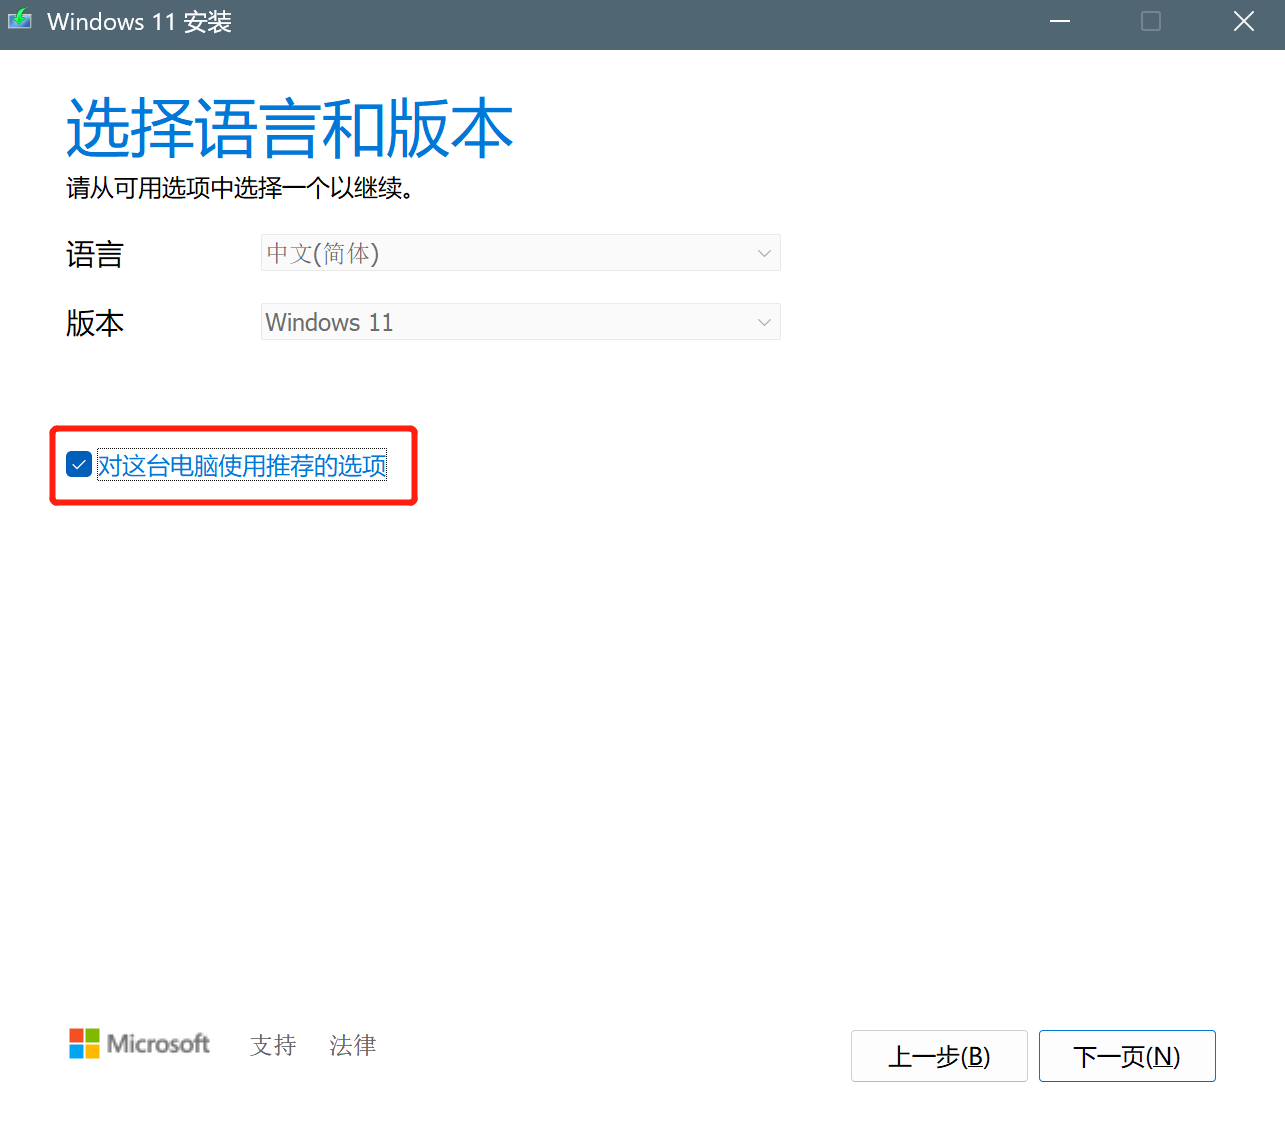Go back using the 上一步(B) button

939,1055
